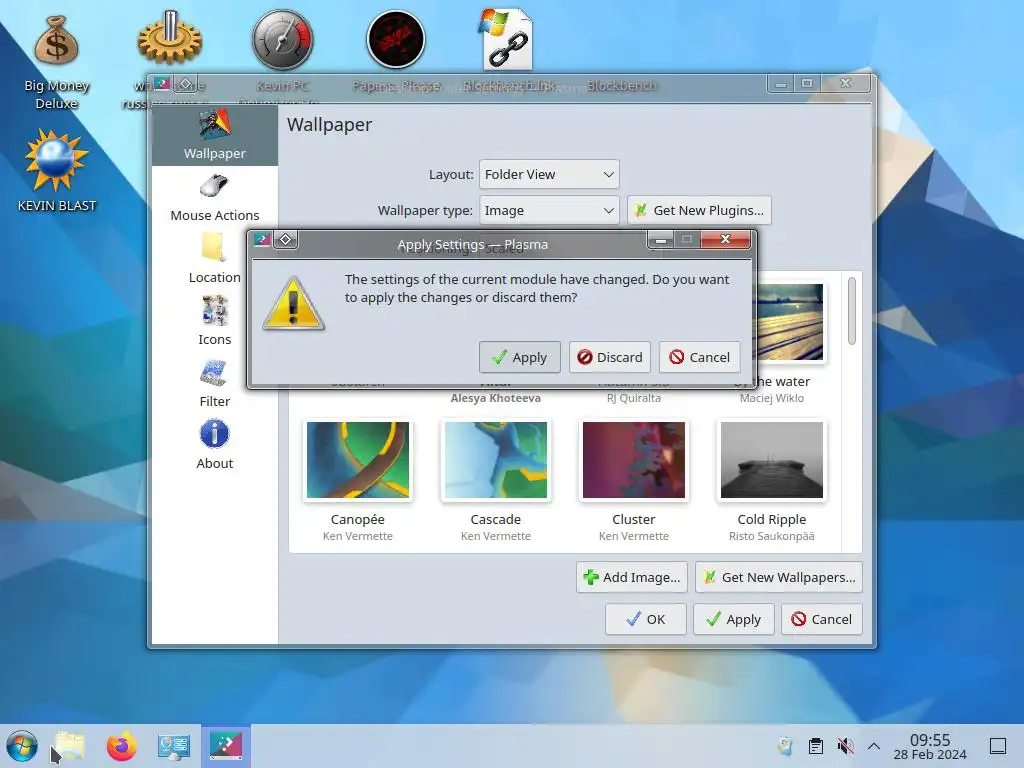
Task: Select the Wallpaper sidebar section
Action: point(215,135)
